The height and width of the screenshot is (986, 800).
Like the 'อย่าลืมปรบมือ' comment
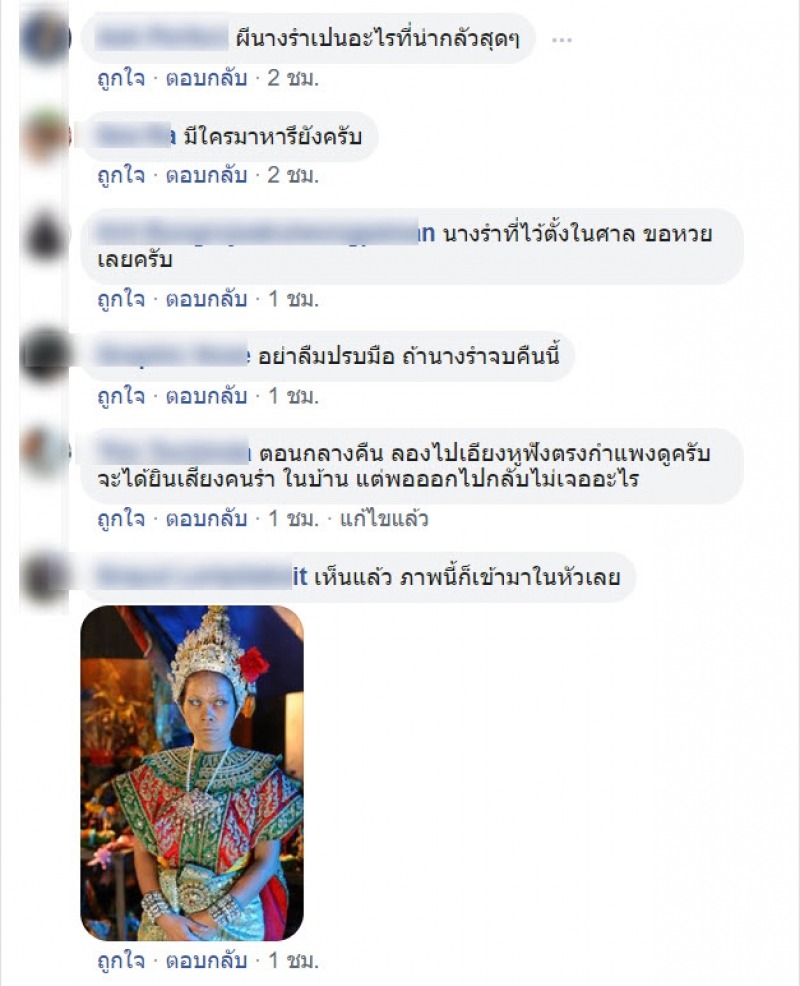pos(121,396)
